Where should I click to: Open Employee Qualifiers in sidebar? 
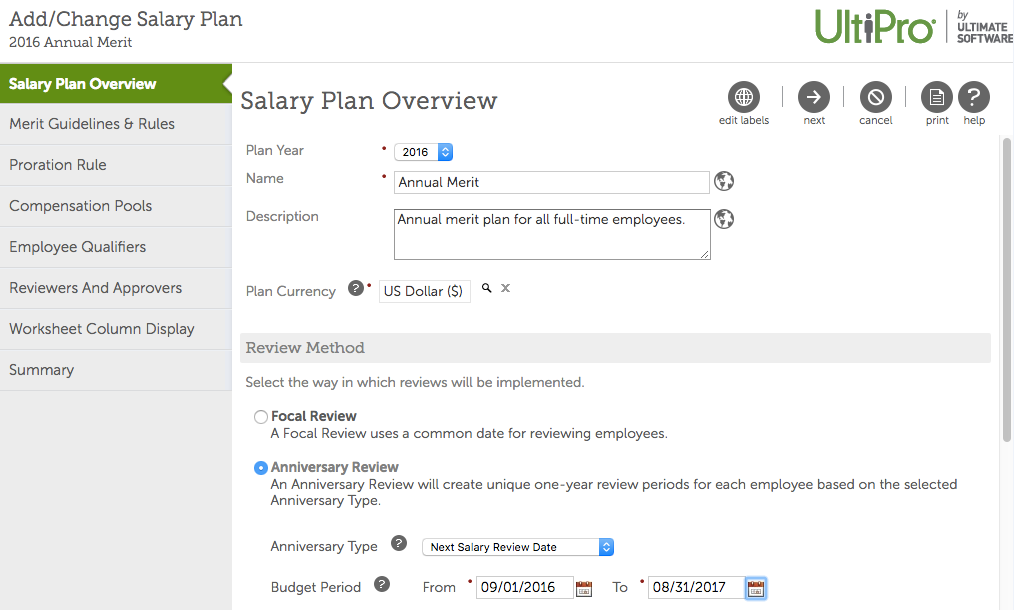coord(78,247)
